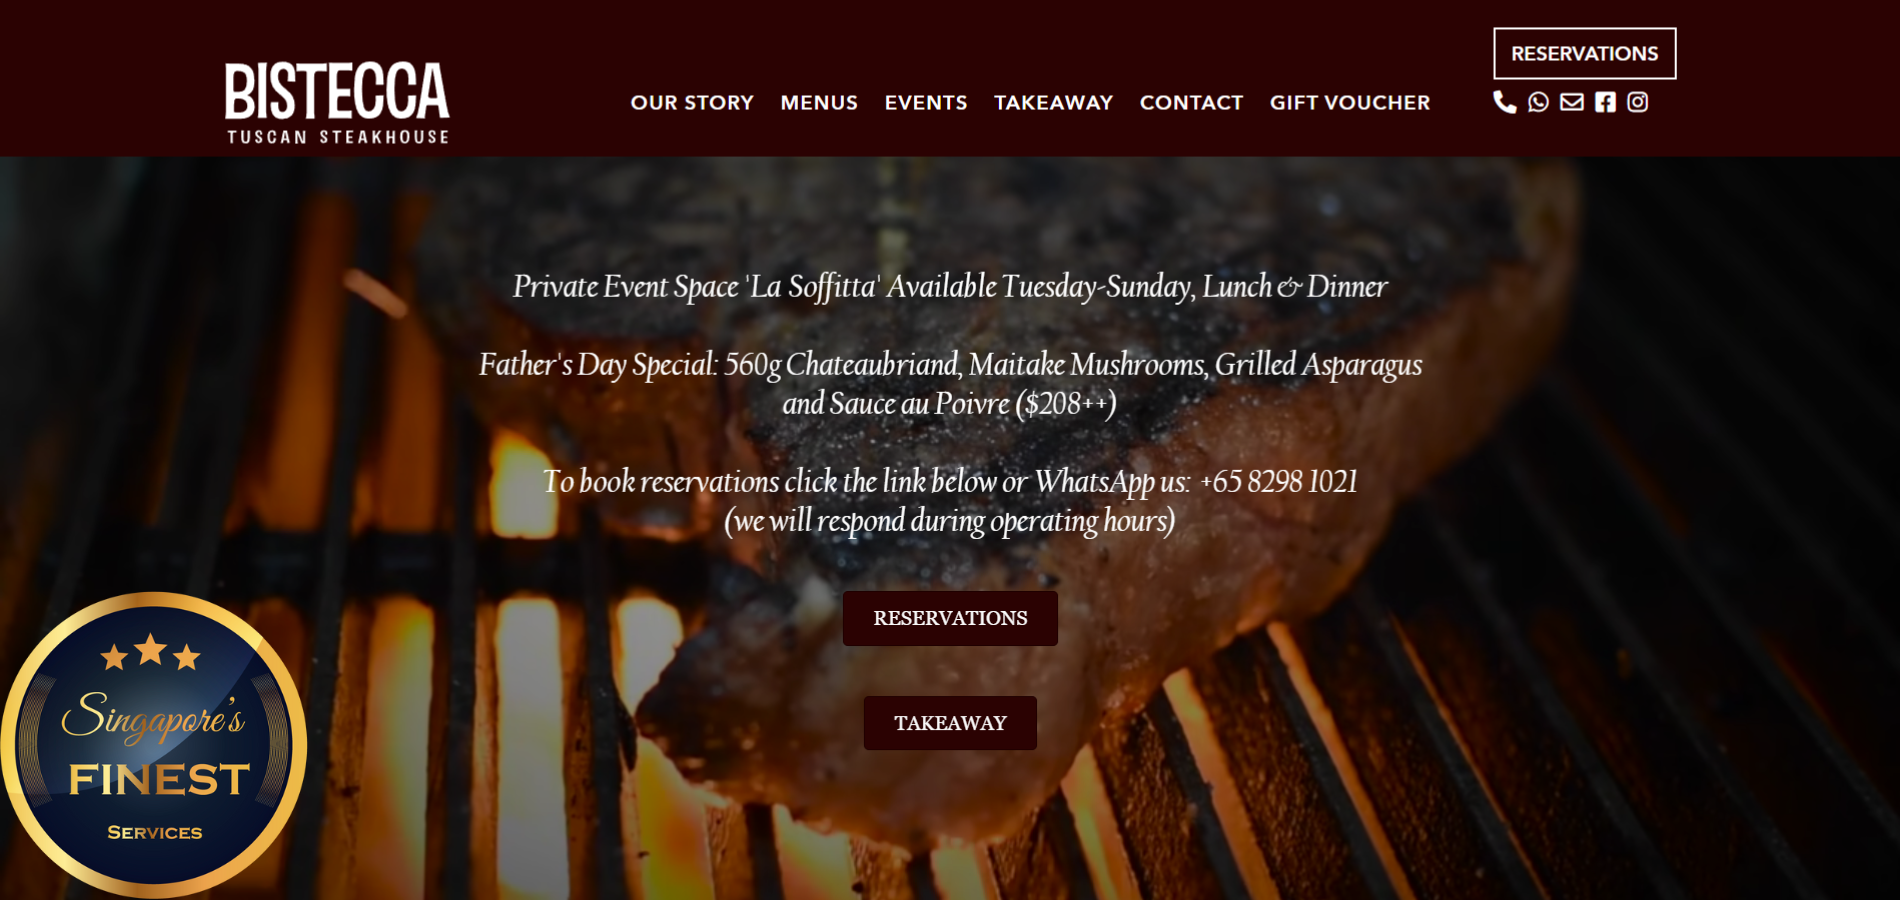1900x900 pixels.
Task: Open the Facebook page icon
Action: click(x=1605, y=102)
